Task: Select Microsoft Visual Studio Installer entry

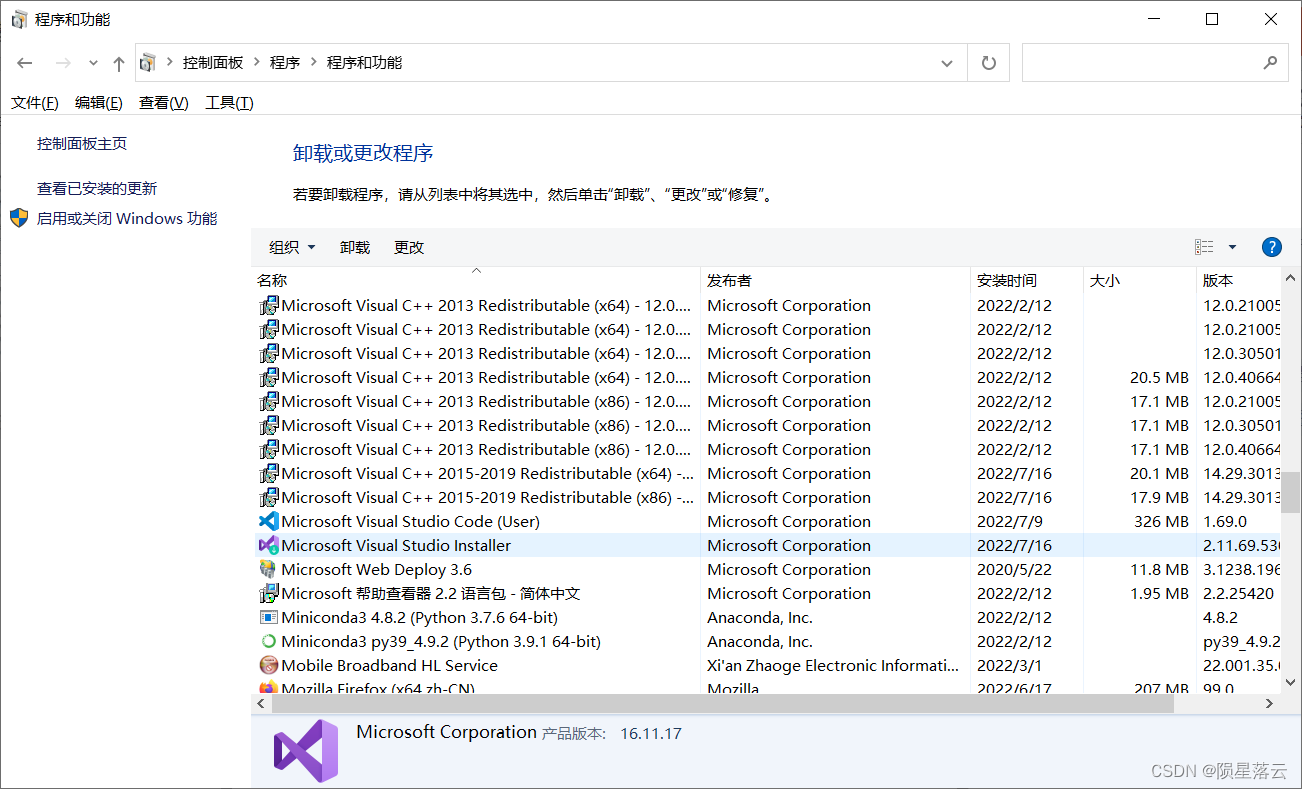Action: (x=766, y=545)
